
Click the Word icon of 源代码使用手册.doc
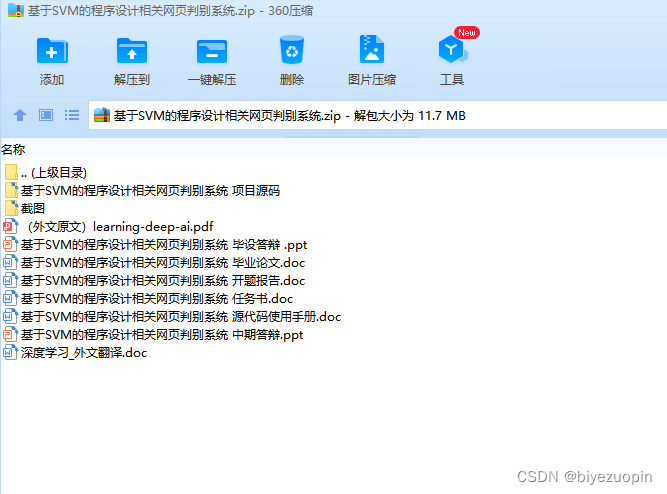(x=11, y=316)
